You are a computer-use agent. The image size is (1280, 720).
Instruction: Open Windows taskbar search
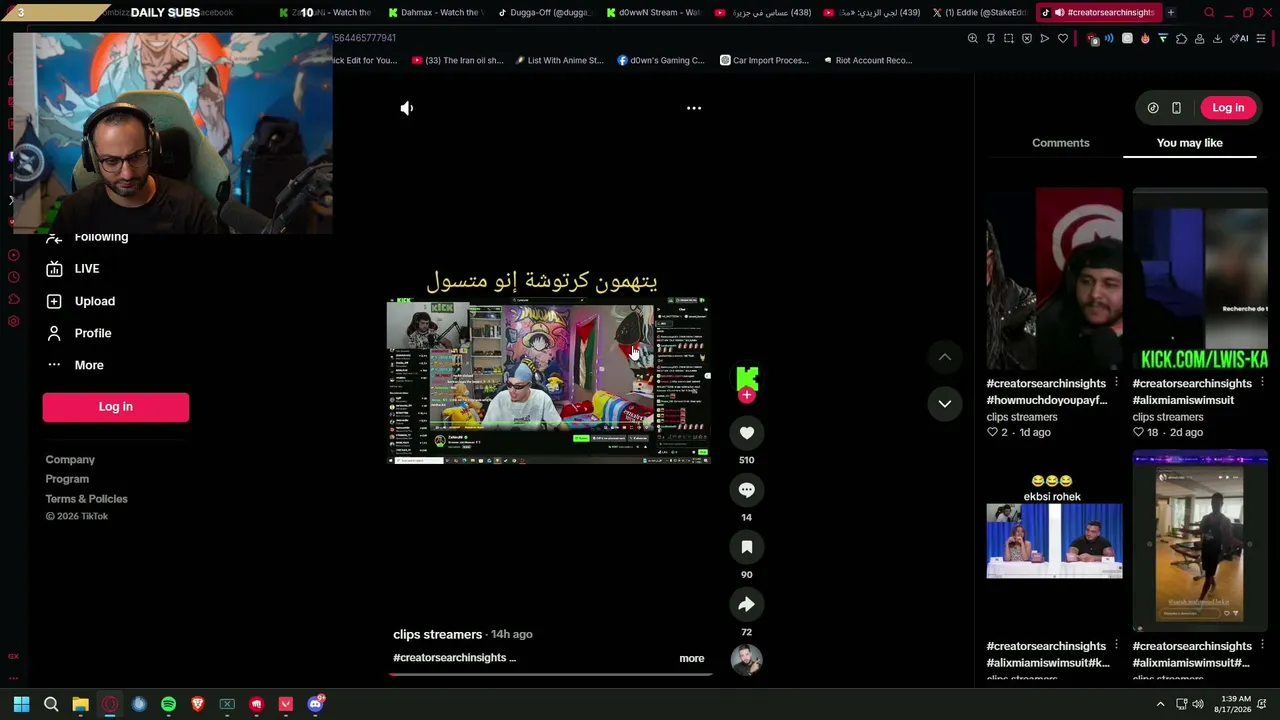(x=51, y=704)
